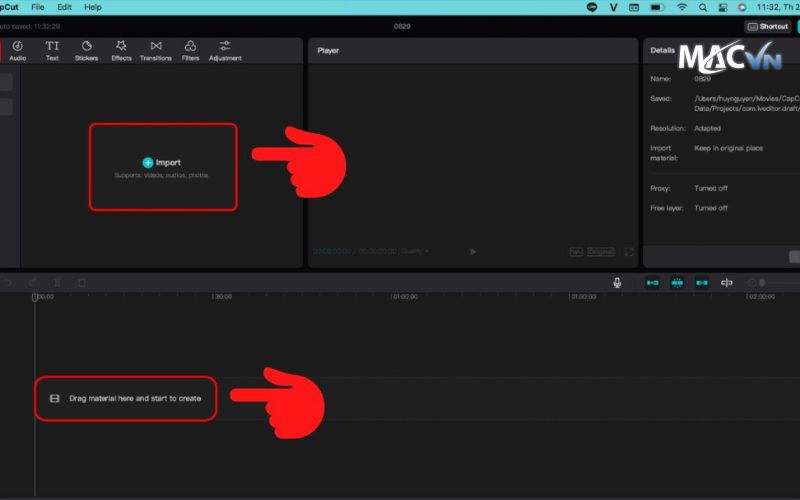Toggle fullscreen preview in the Player
Viewport: 800px width, 500px height.
pyautogui.click(x=629, y=252)
